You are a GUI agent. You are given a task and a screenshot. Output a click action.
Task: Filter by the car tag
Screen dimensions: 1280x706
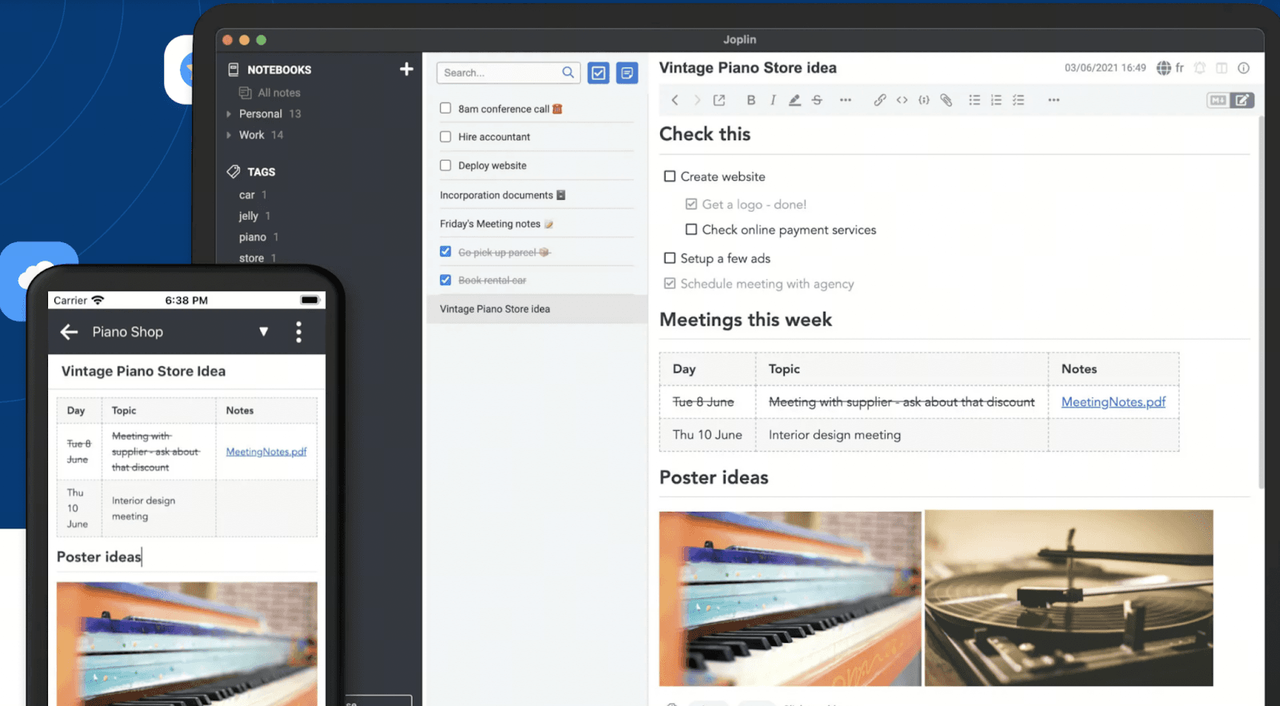pos(247,195)
